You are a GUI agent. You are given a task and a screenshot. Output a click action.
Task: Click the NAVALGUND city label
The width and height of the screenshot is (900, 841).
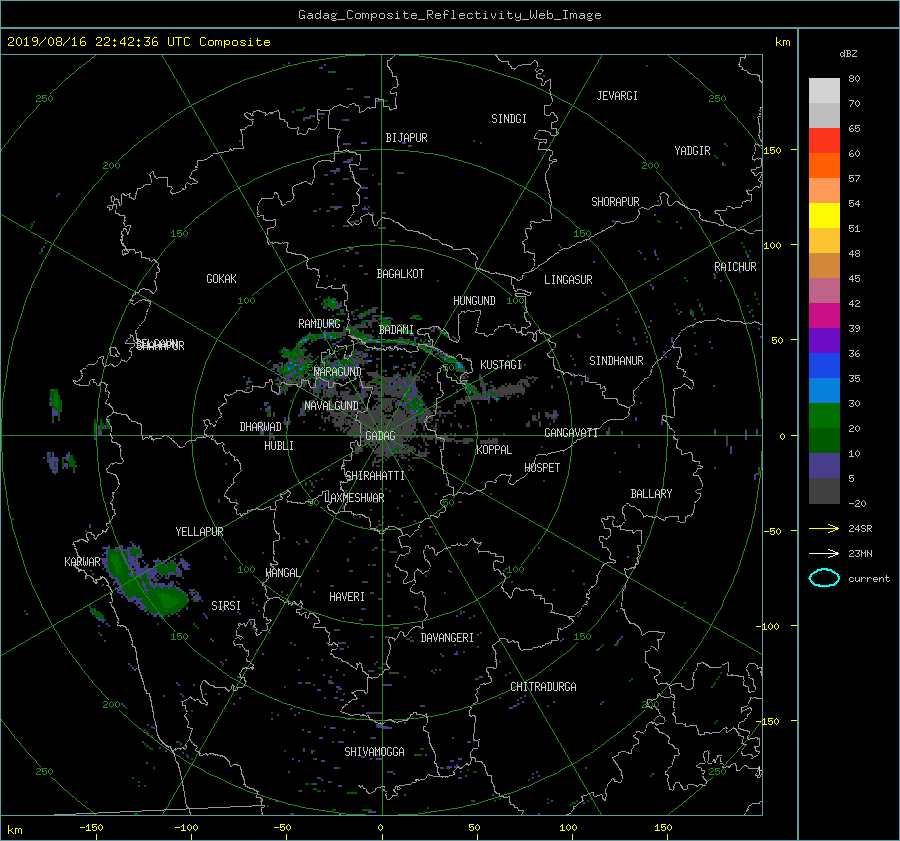(332, 406)
